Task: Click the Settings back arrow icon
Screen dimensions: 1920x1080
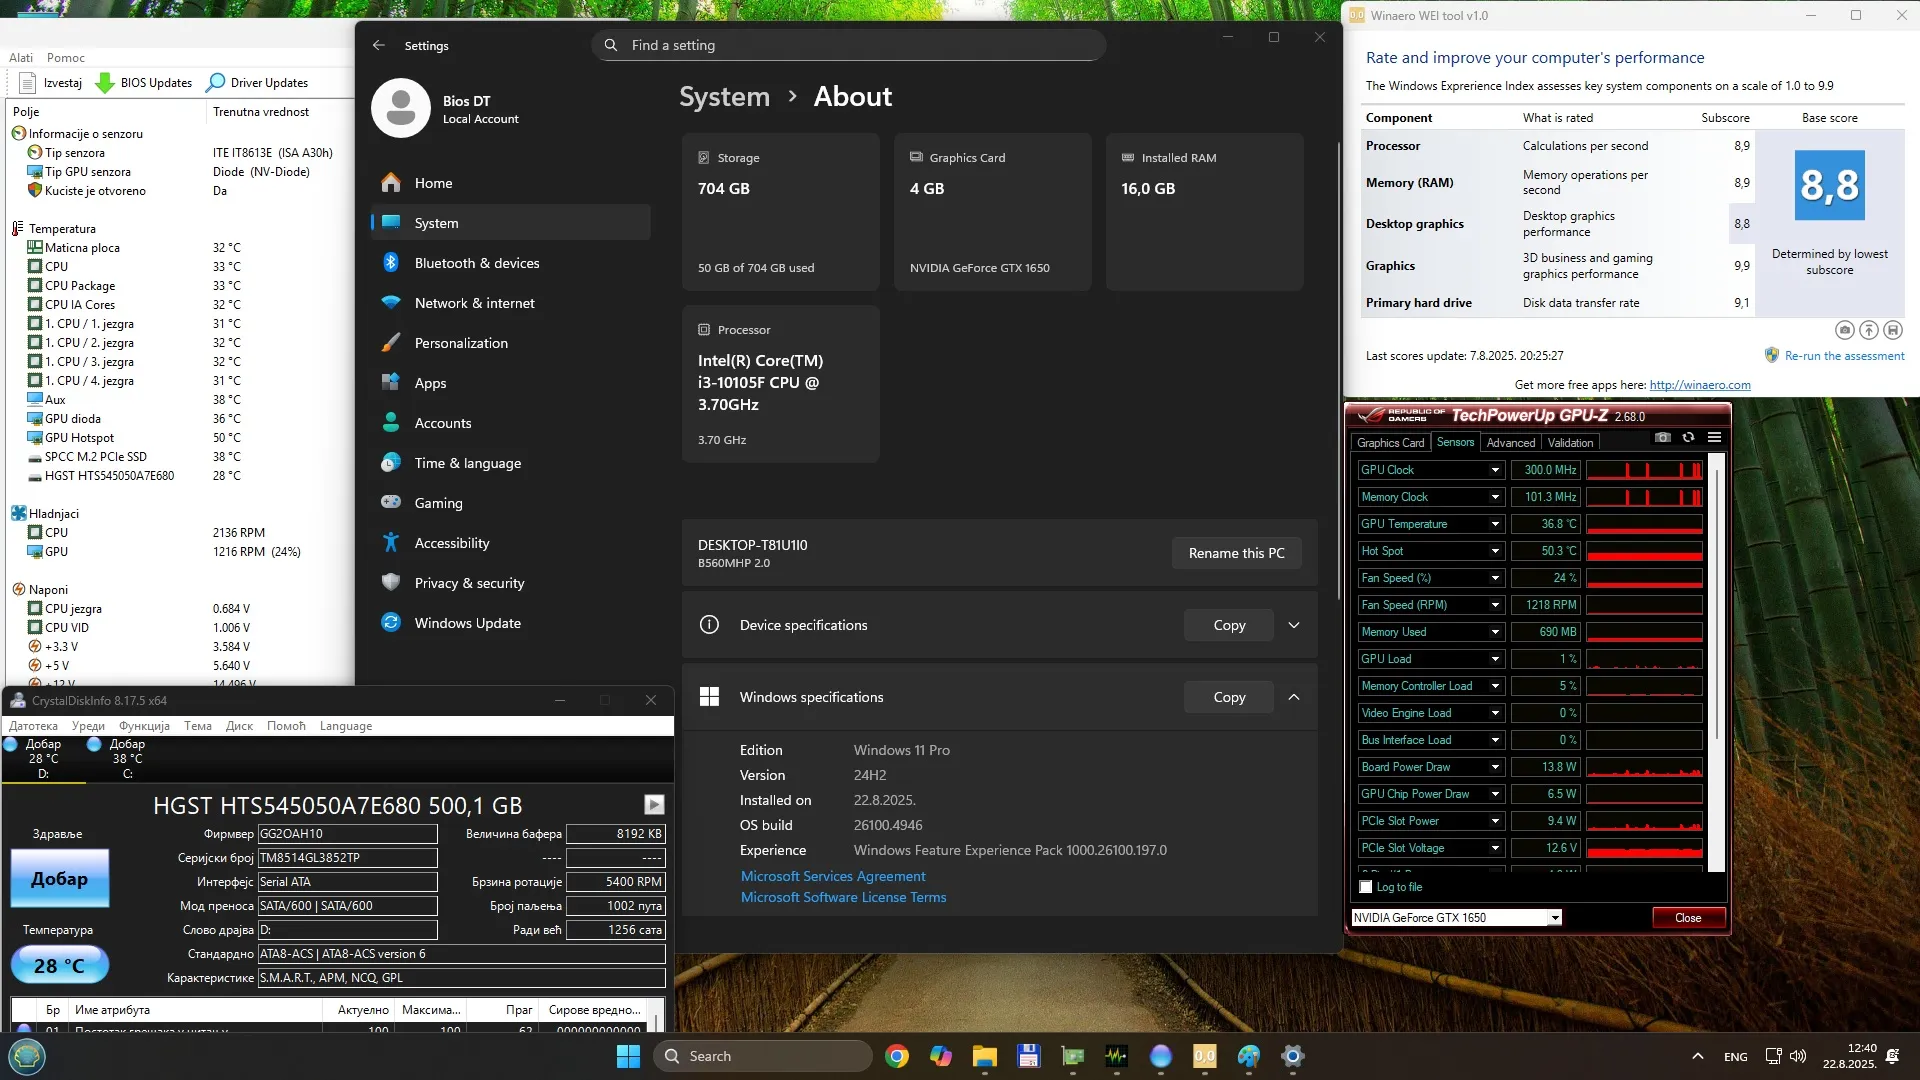Action: (x=378, y=46)
